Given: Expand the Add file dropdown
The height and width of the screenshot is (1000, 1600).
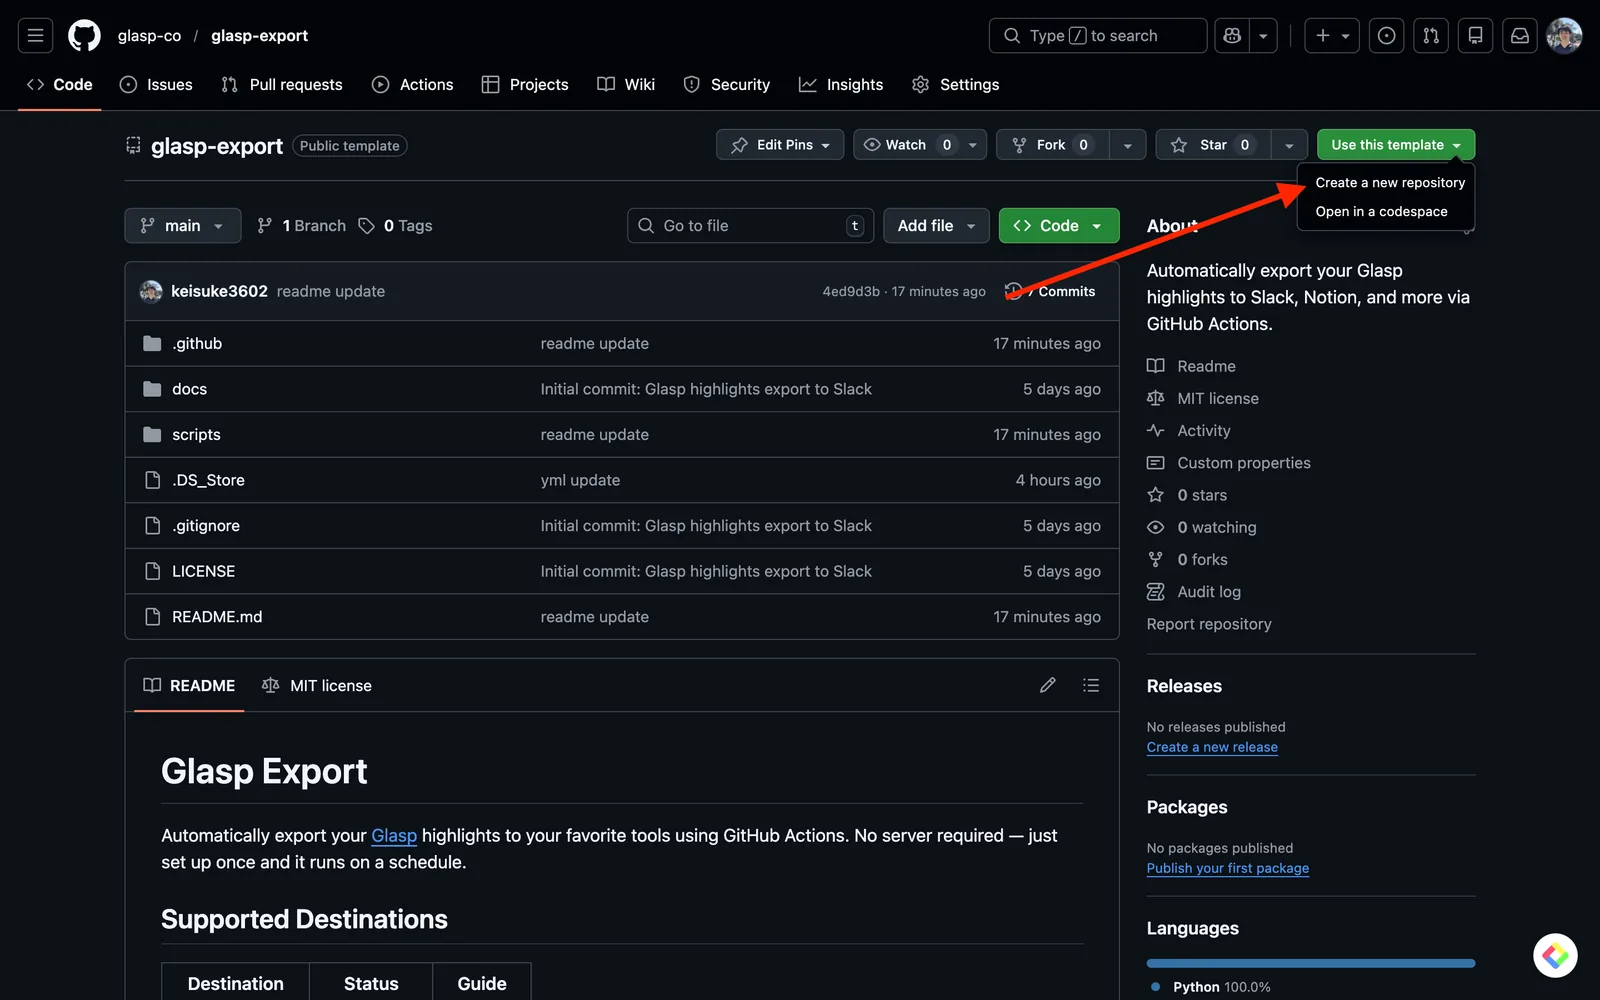Looking at the screenshot, I should coord(936,226).
